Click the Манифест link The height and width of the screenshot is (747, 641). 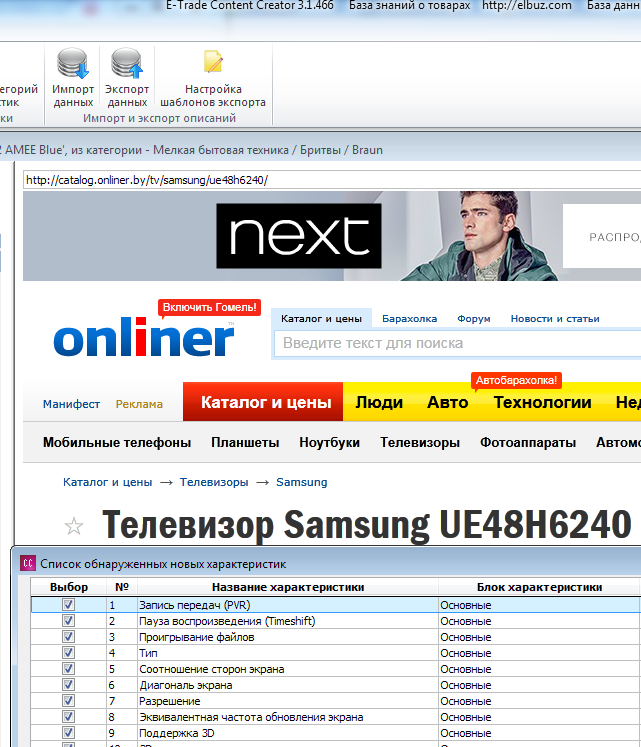click(x=71, y=404)
